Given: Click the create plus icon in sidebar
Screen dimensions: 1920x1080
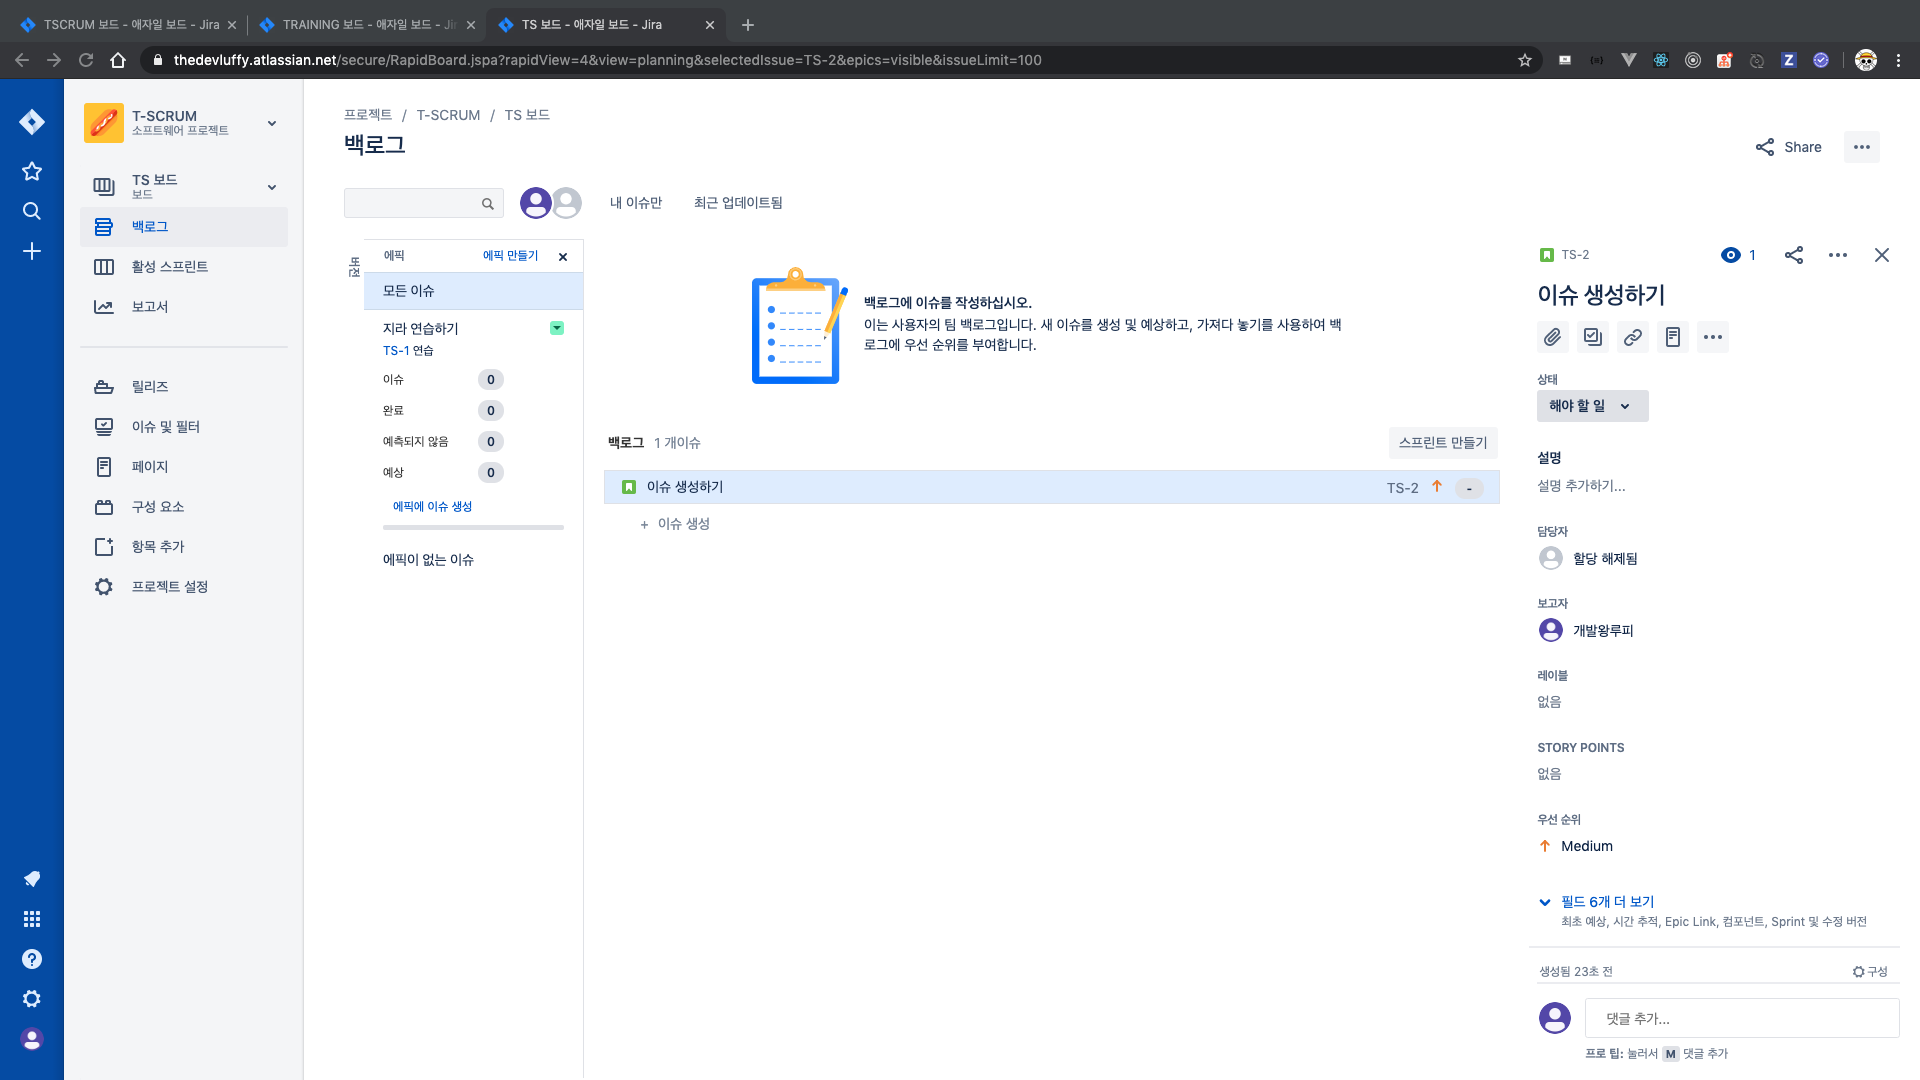Looking at the screenshot, I should (32, 251).
